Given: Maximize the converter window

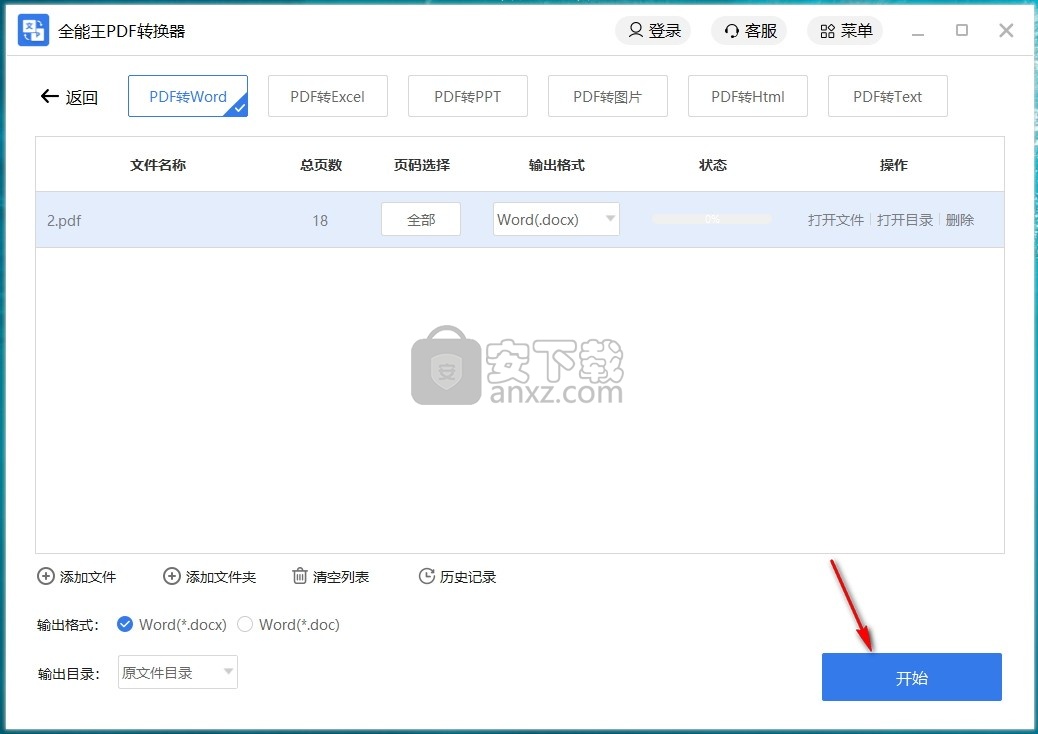Looking at the screenshot, I should click(962, 30).
